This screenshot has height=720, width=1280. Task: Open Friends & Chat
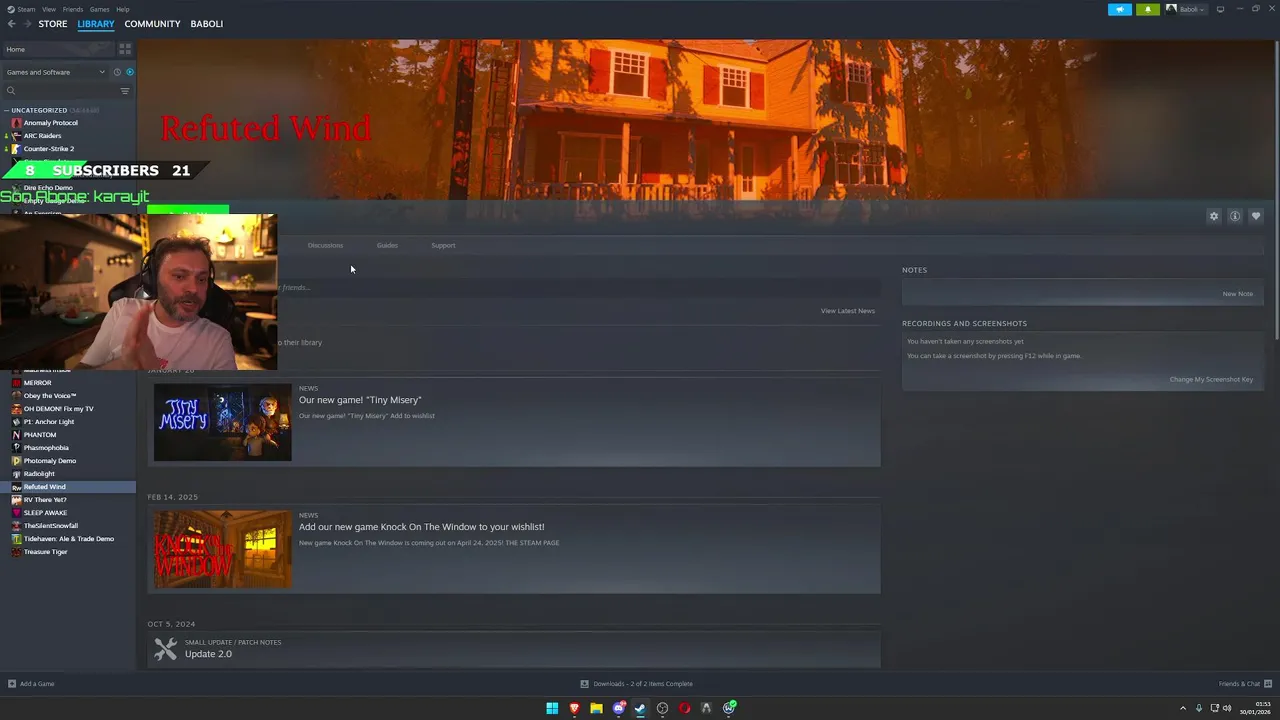click(x=1245, y=684)
